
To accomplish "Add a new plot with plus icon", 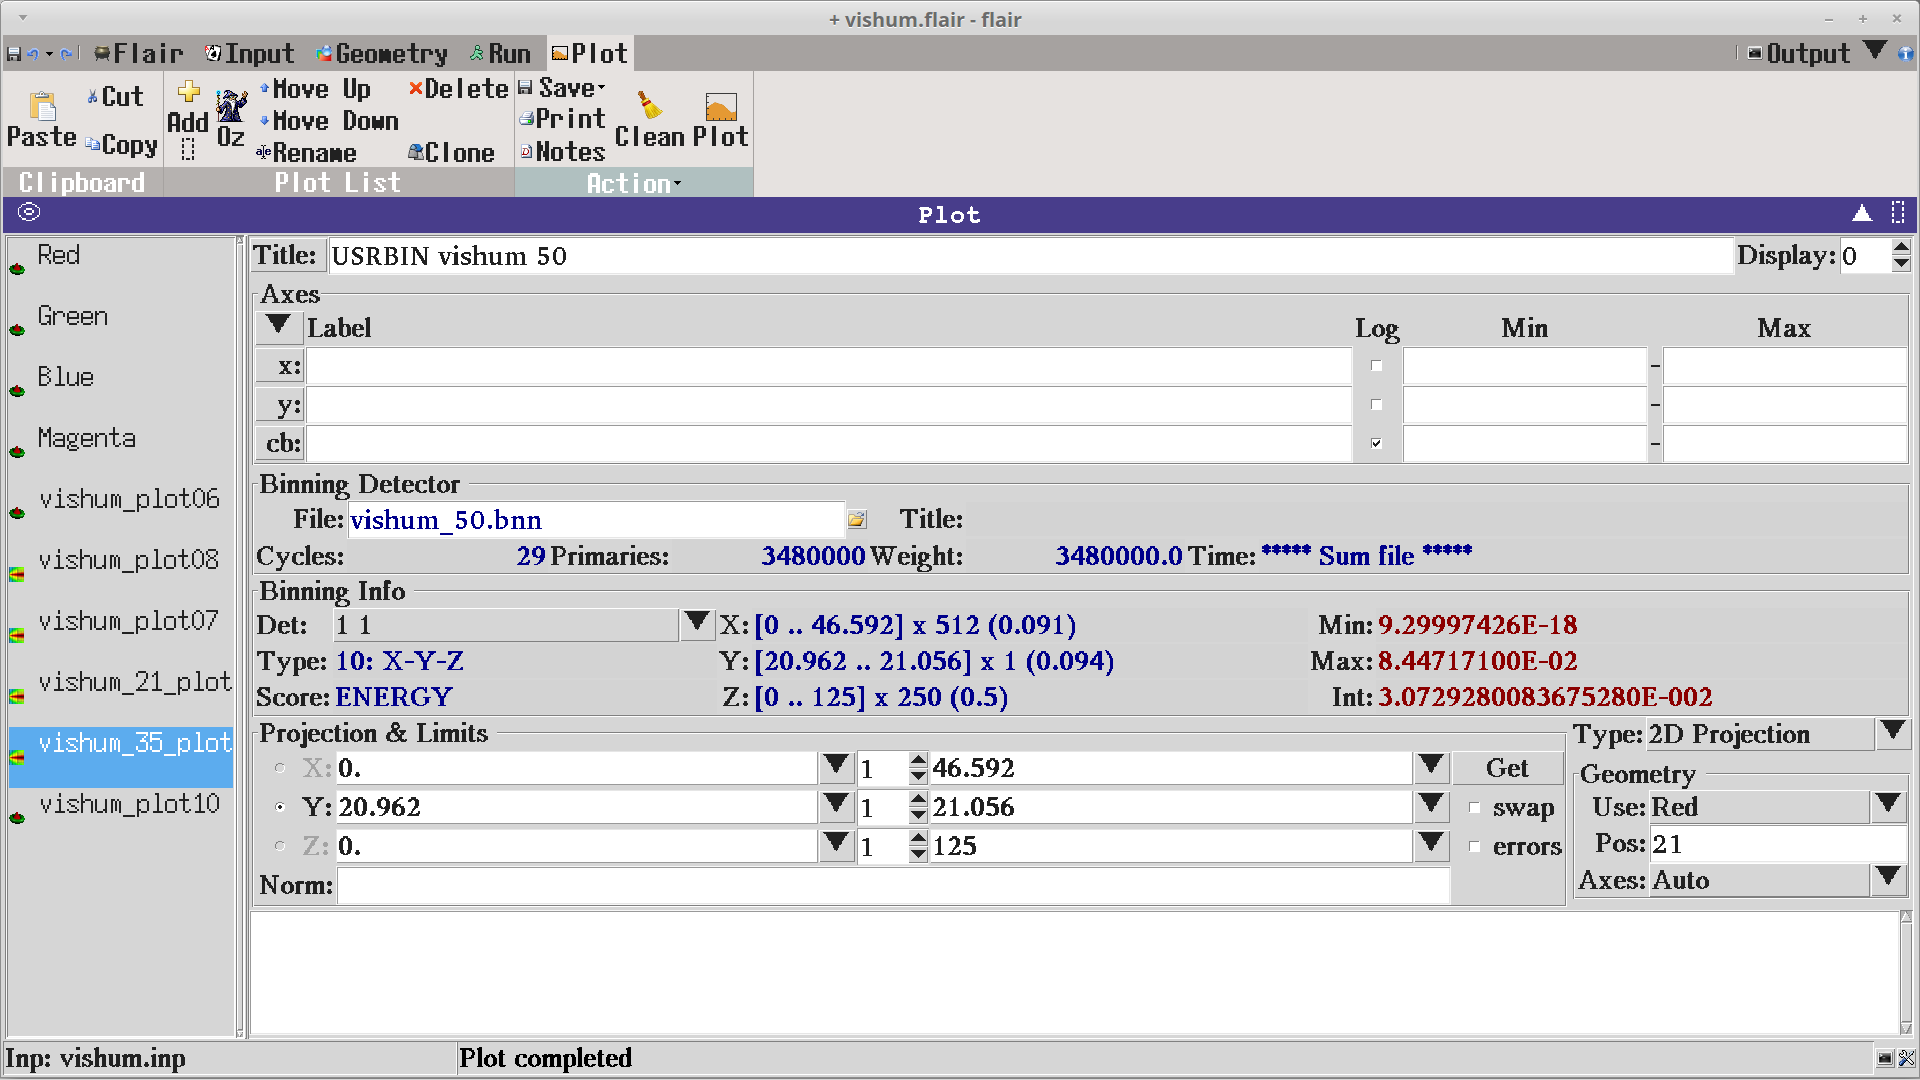I will click(x=188, y=93).
